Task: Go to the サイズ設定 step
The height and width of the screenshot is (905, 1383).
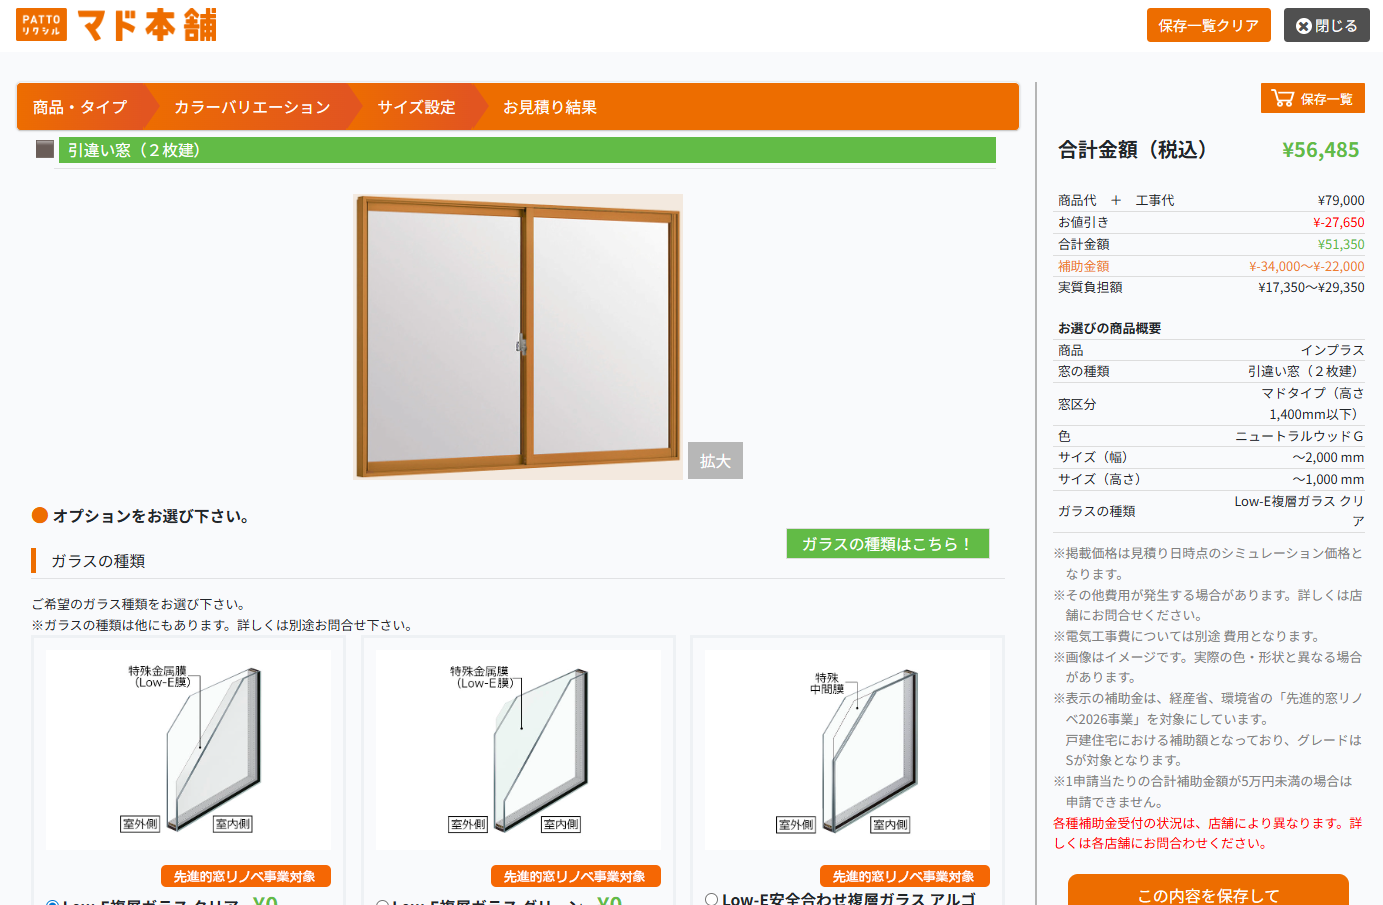Action: [416, 107]
